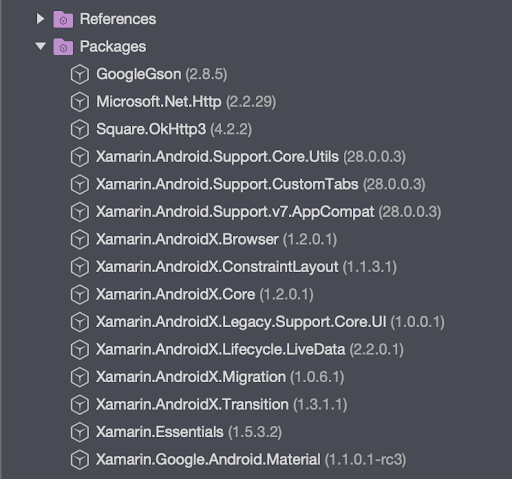Expand the References folder arrow

(40, 19)
